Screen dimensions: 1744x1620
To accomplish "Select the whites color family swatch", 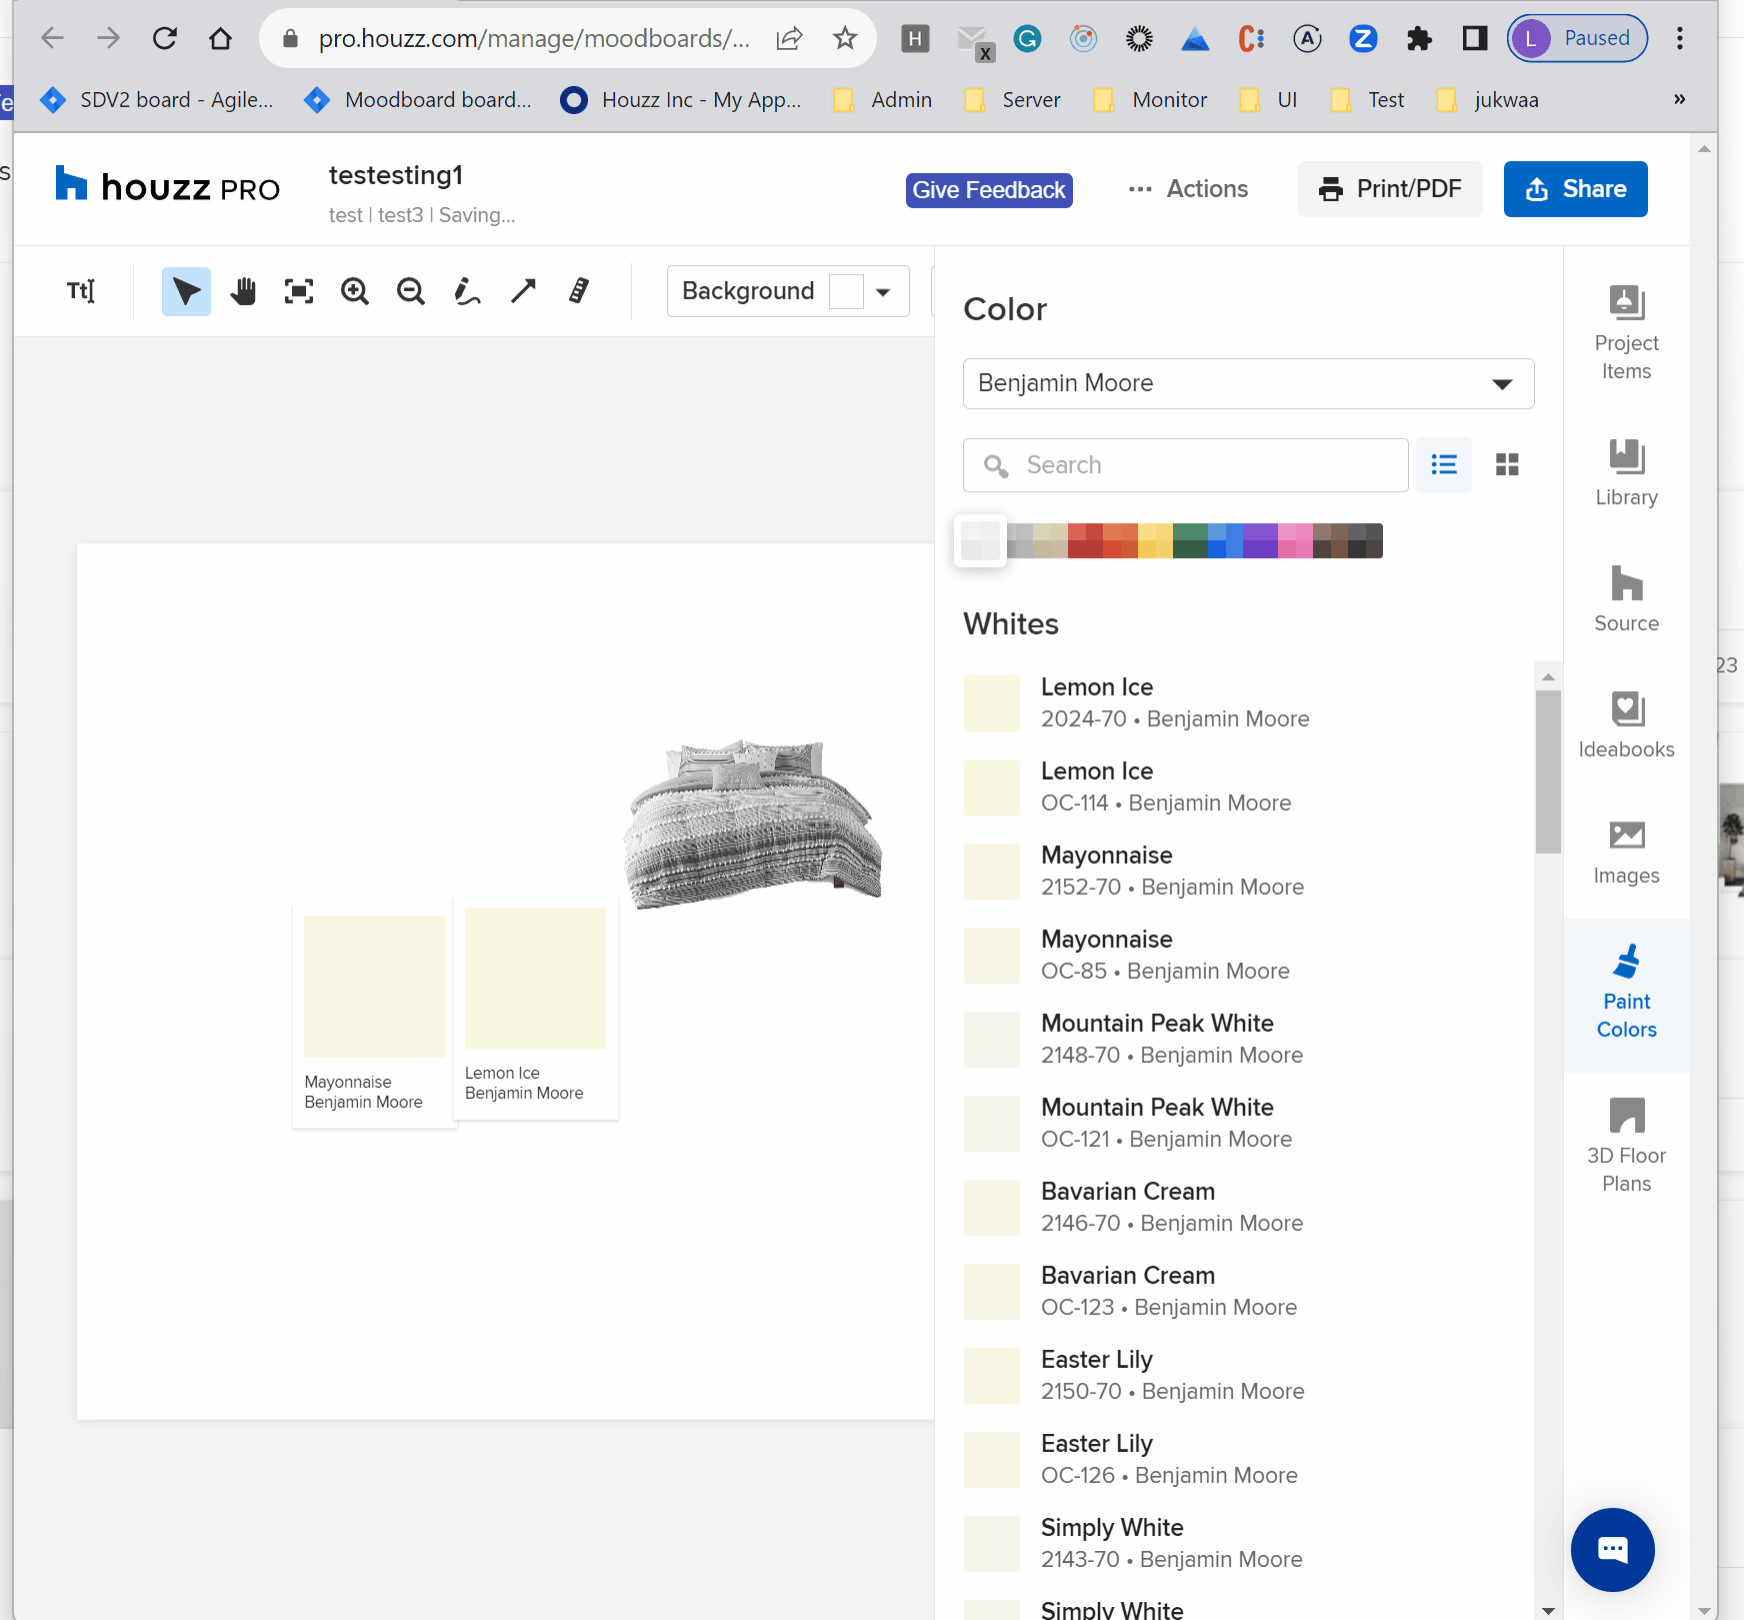I will (x=980, y=541).
